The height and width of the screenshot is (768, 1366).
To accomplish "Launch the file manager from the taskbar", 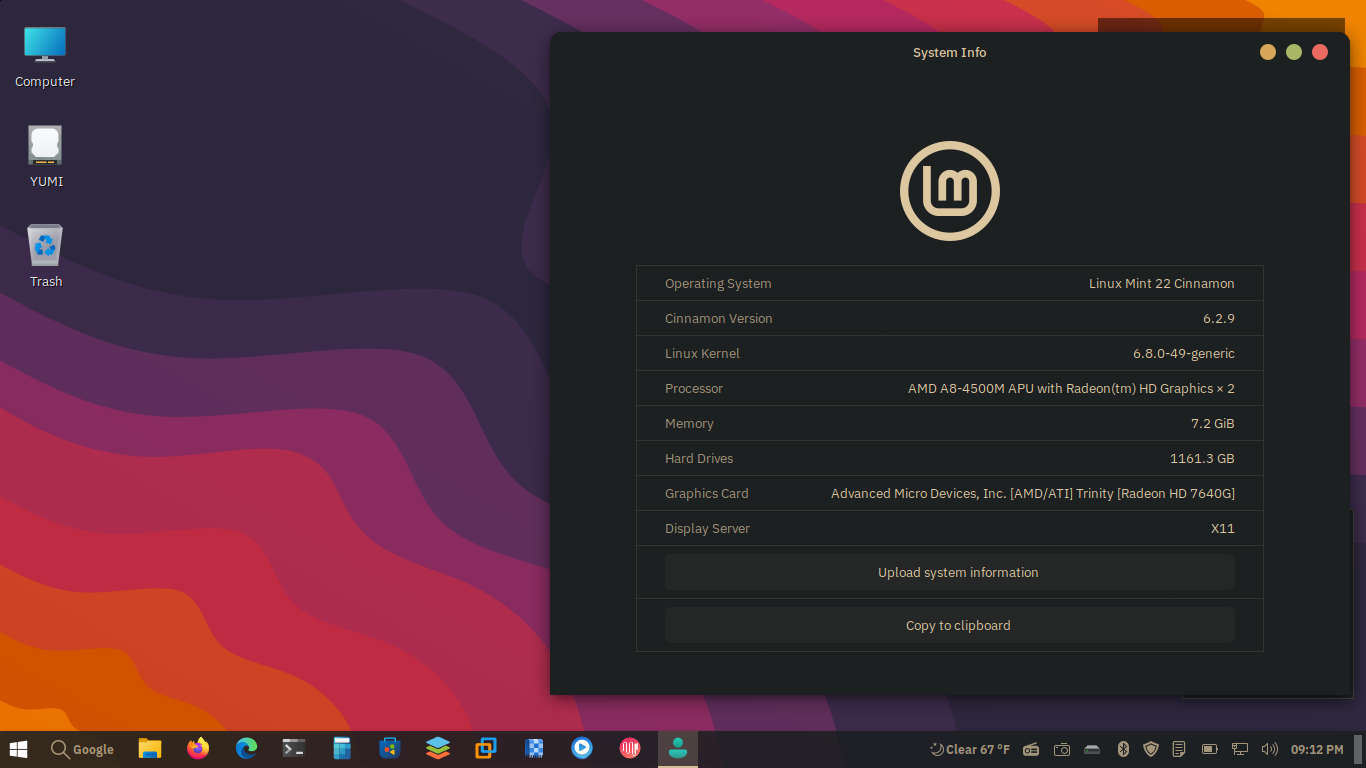I will pos(150,748).
